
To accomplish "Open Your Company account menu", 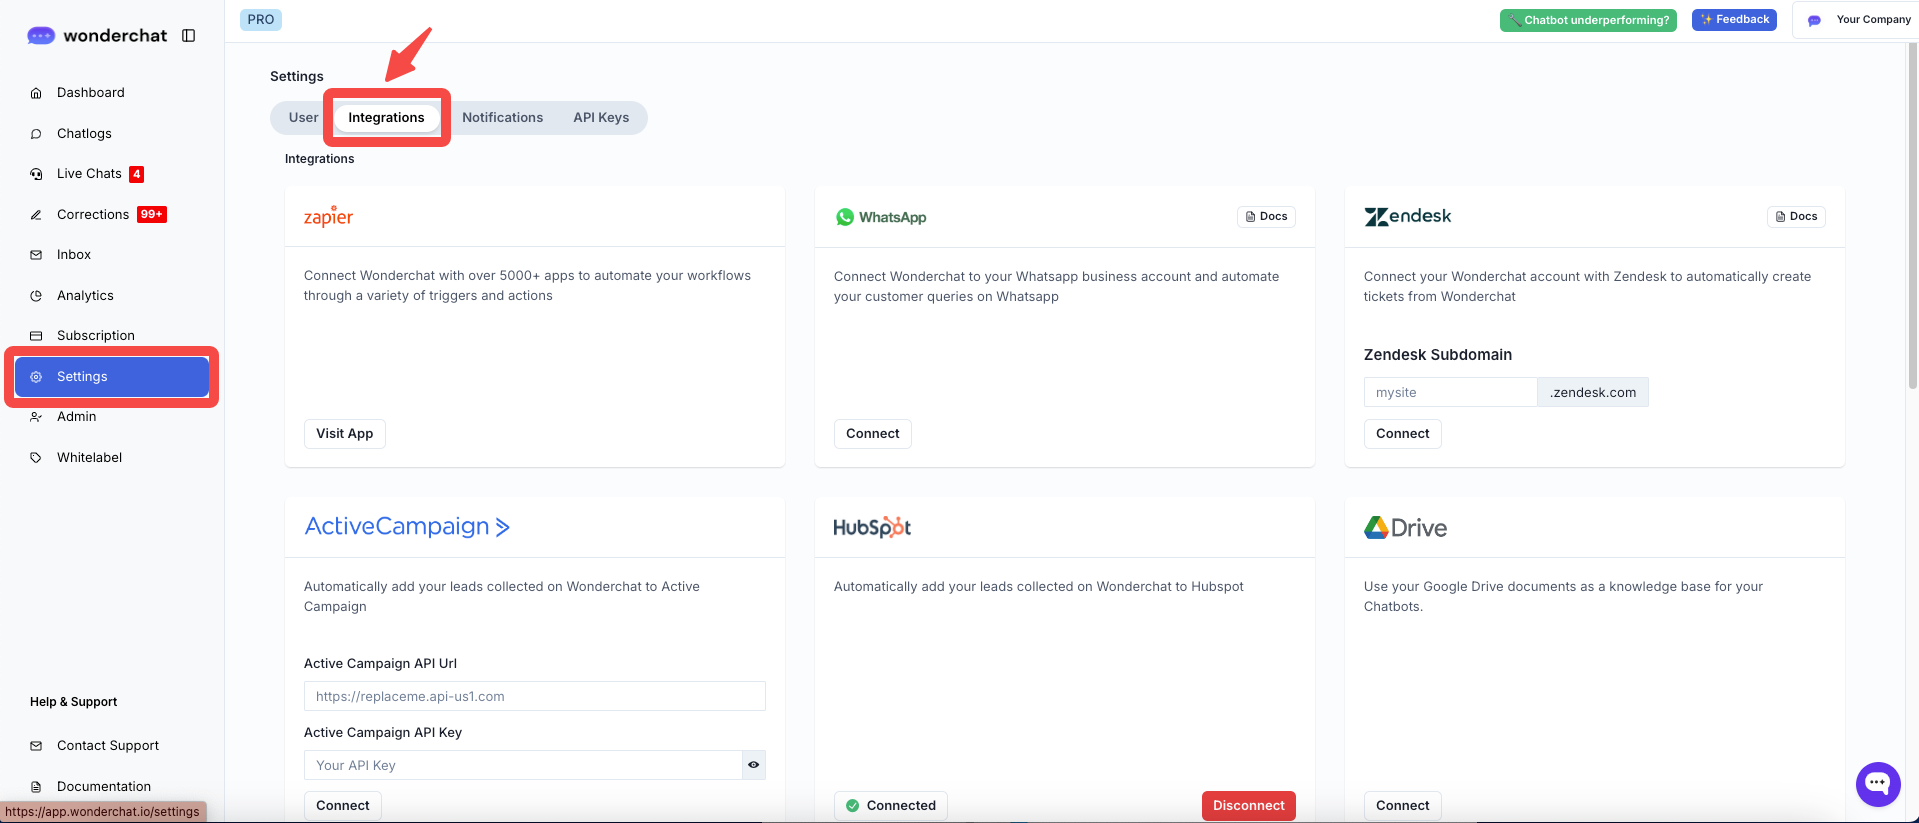I will [1859, 20].
